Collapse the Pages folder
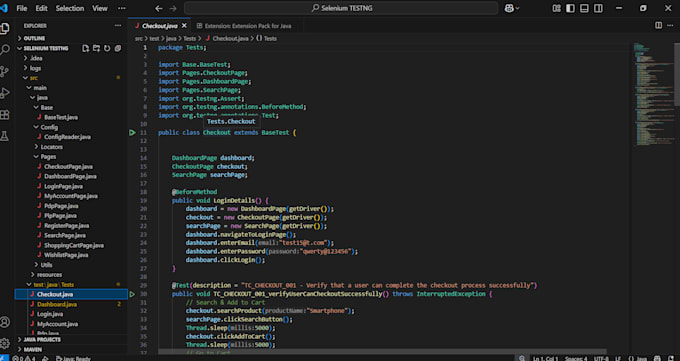Viewport: 680px width, 361px height. 72,157
